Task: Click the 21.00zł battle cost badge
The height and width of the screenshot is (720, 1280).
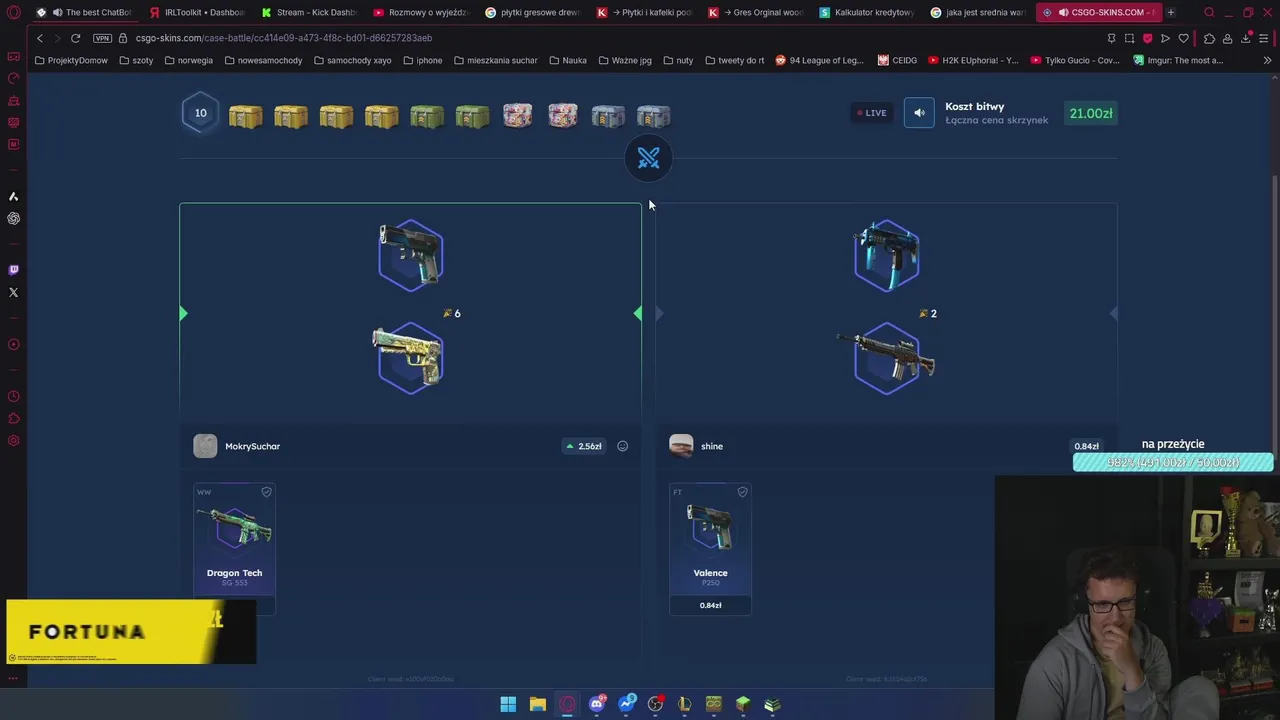Action: tap(1090, 113)
